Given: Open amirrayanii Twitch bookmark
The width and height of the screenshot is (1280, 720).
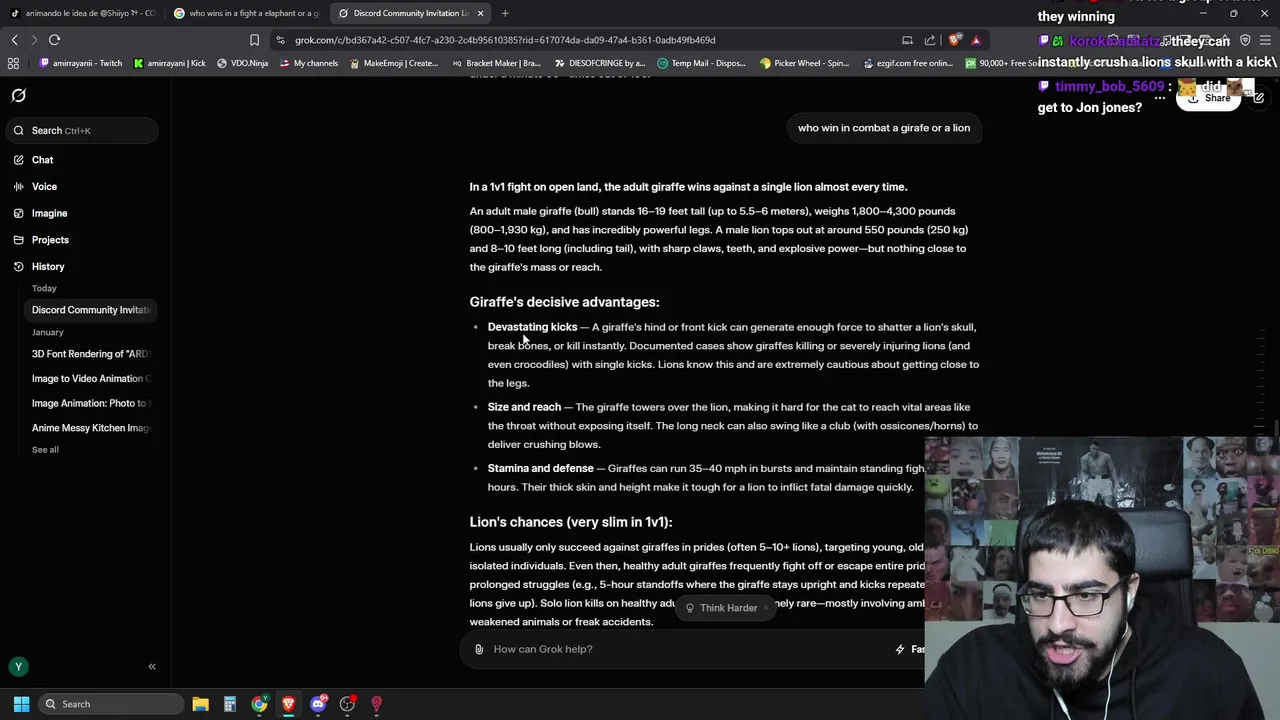Looking at the screenshot, I should pos(80,63).
